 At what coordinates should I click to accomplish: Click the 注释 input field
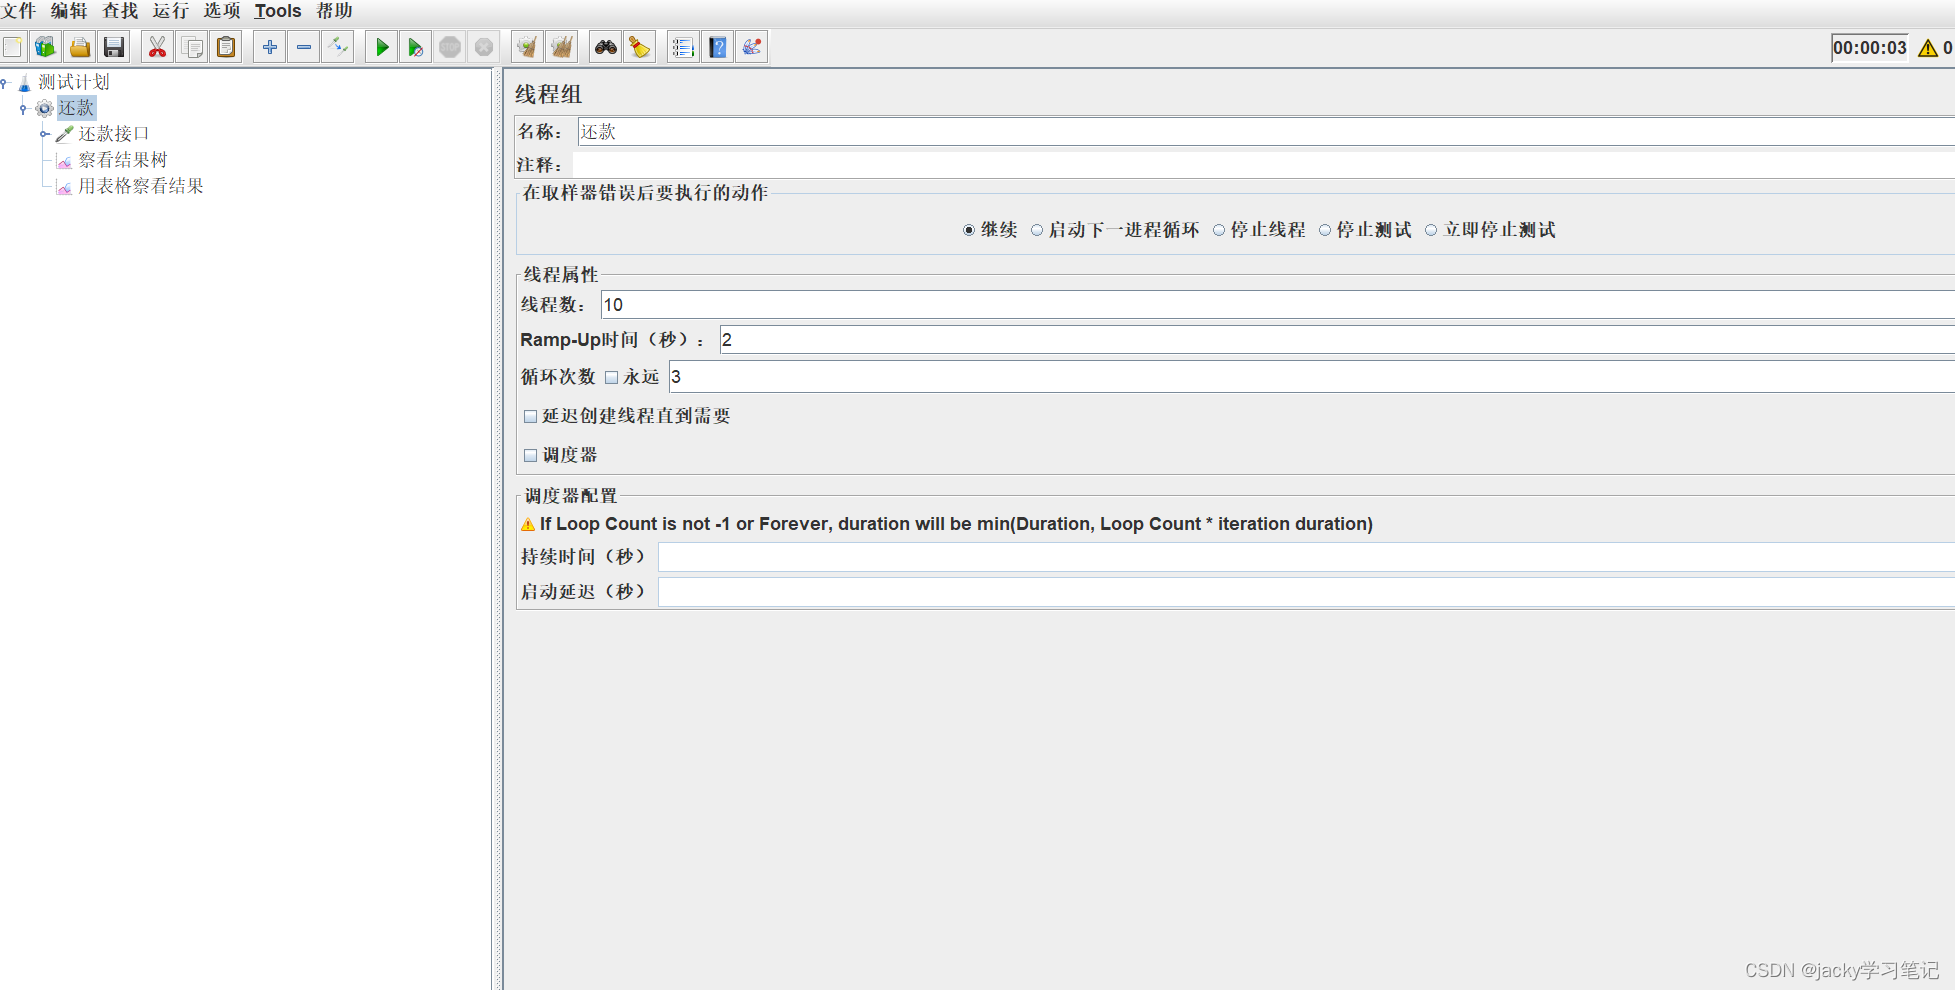point(1264,165)
